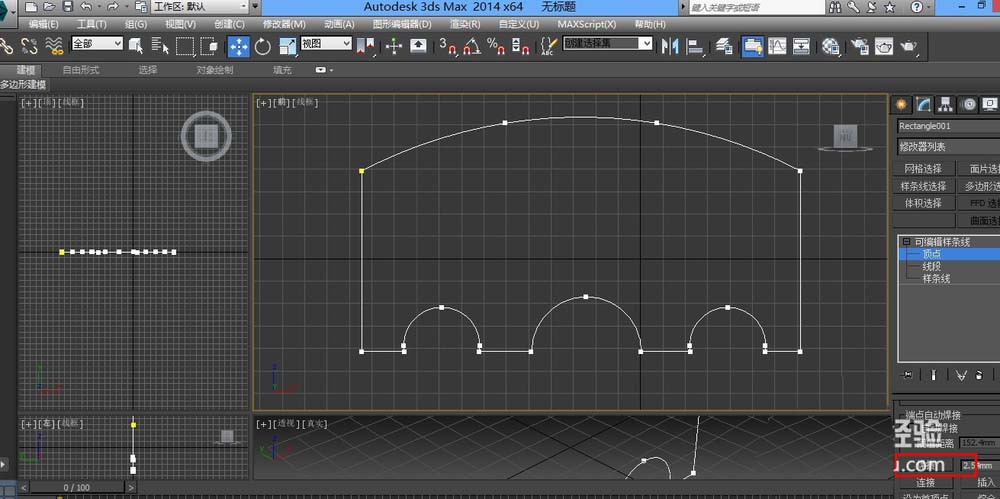The image size is (1000, 499).
Task: Toggle Percent Snap
Action: pos(496,45)
